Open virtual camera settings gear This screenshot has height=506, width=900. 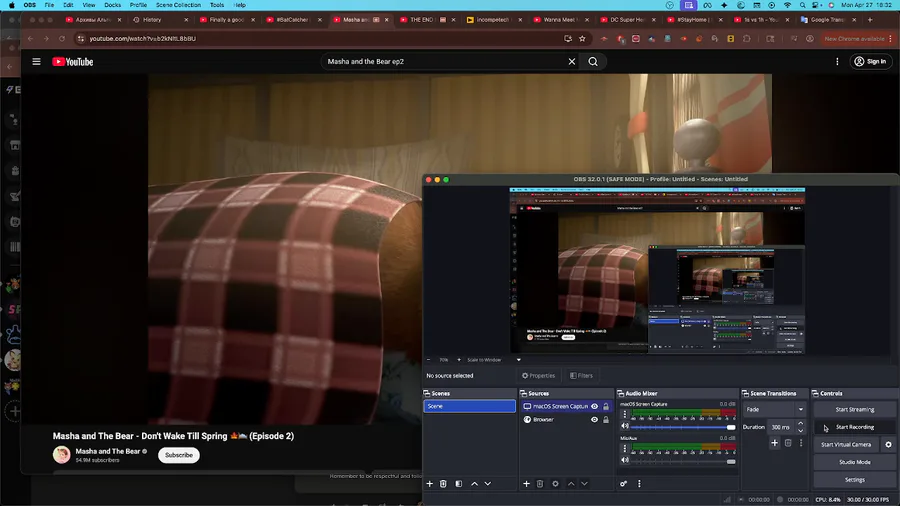889,445
